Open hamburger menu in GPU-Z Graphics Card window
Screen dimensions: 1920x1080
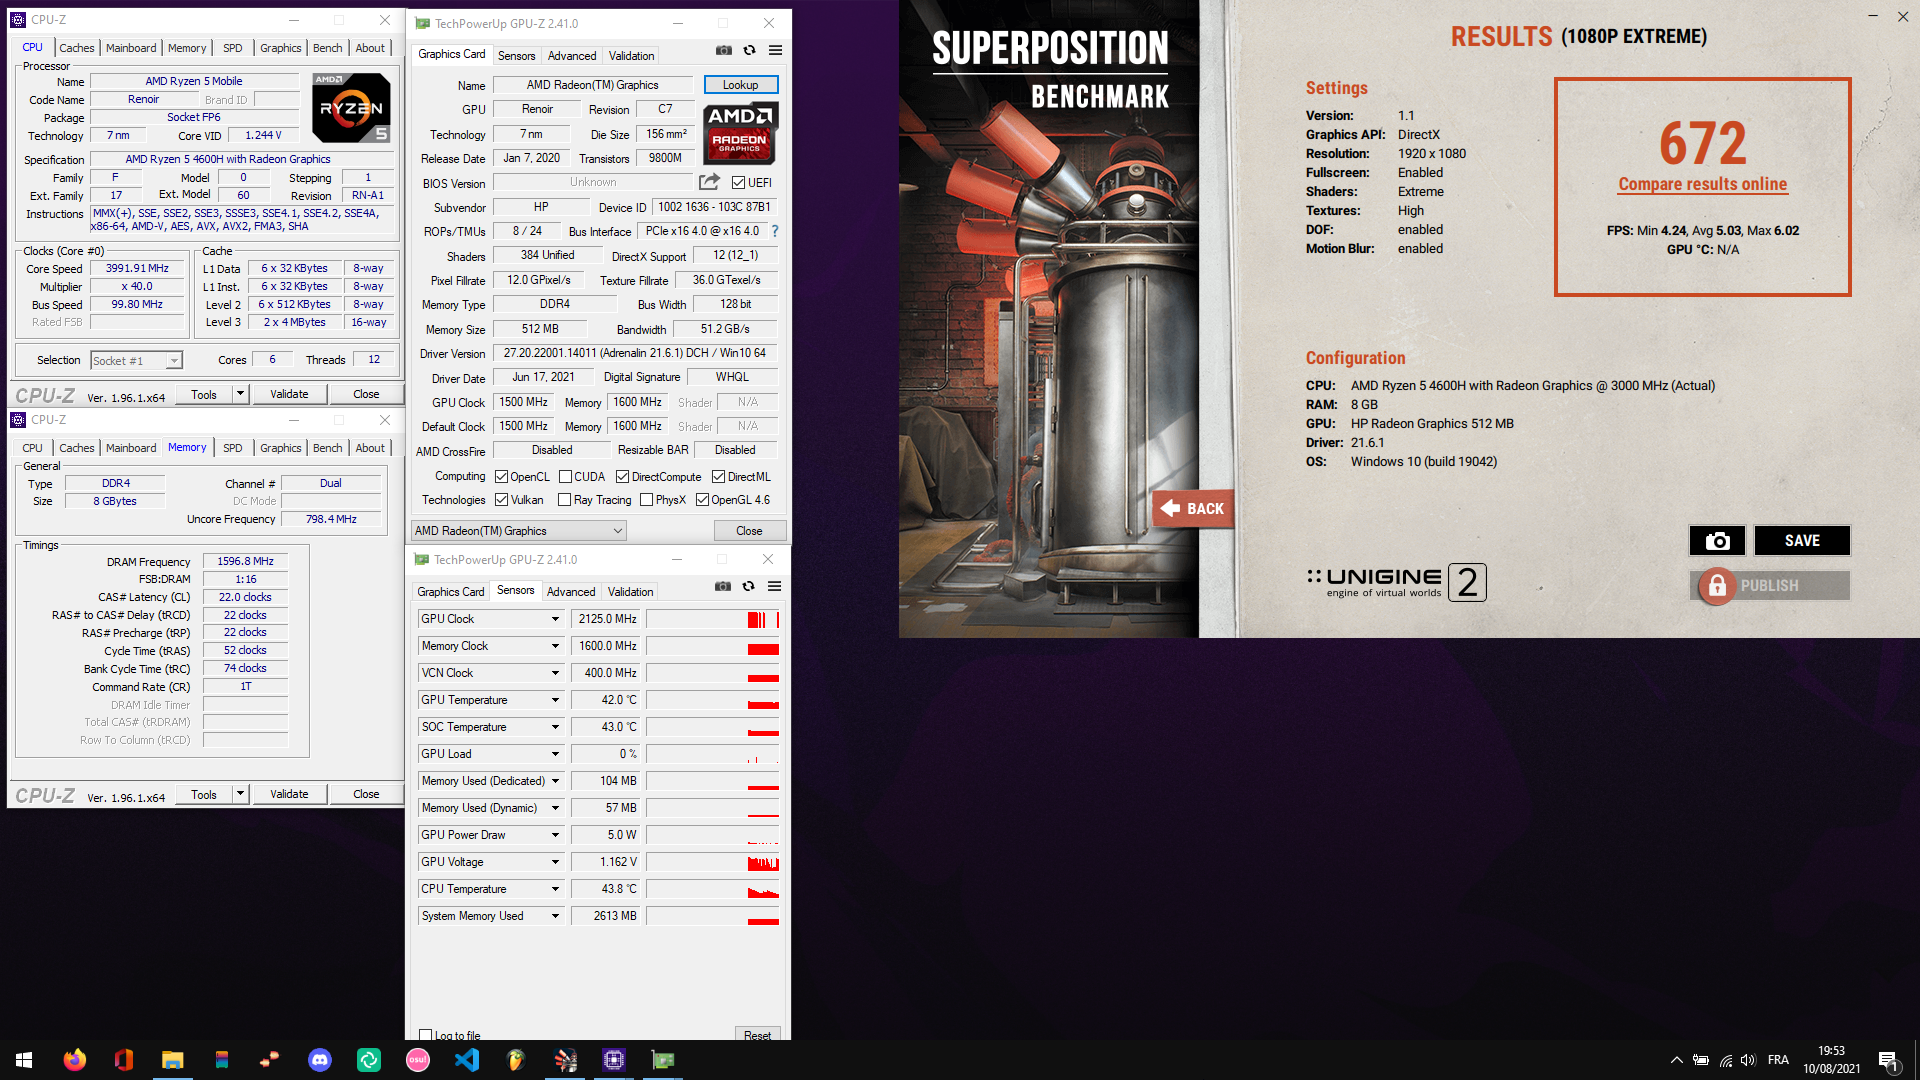pyautogui.click(x=775, y=50)
